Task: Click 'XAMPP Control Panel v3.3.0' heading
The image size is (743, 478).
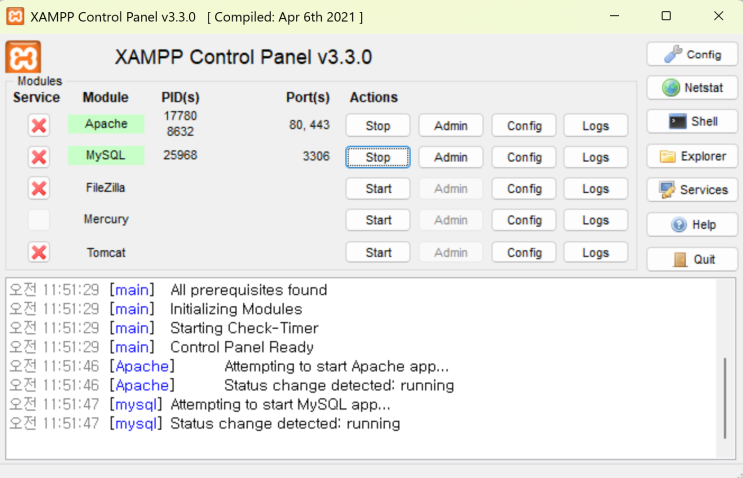Action: (x=243, y=57)
